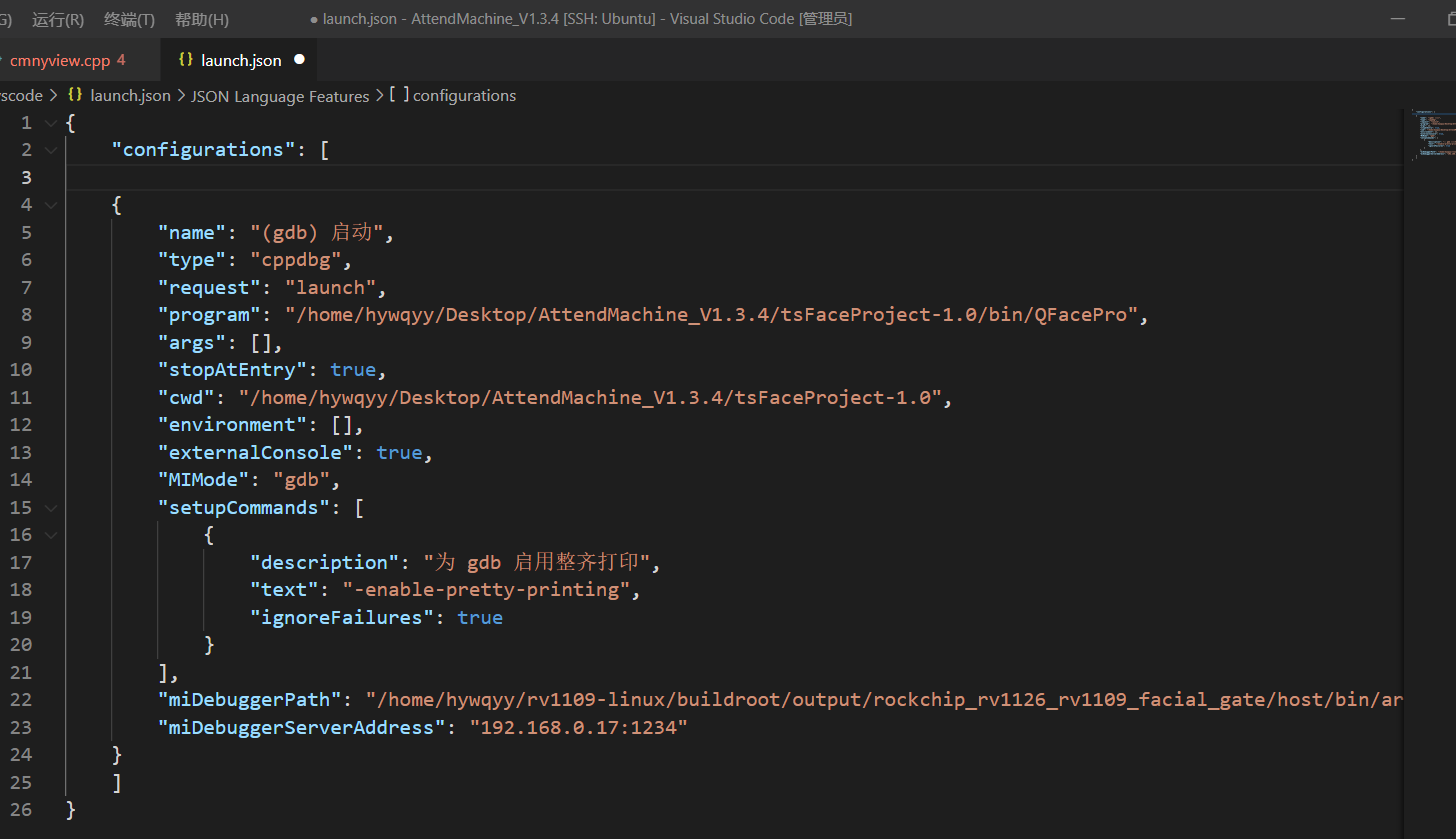Click the braces icon in breadcrumb
This screenshot has height=839, width=1456.
(x=75, y=96)
